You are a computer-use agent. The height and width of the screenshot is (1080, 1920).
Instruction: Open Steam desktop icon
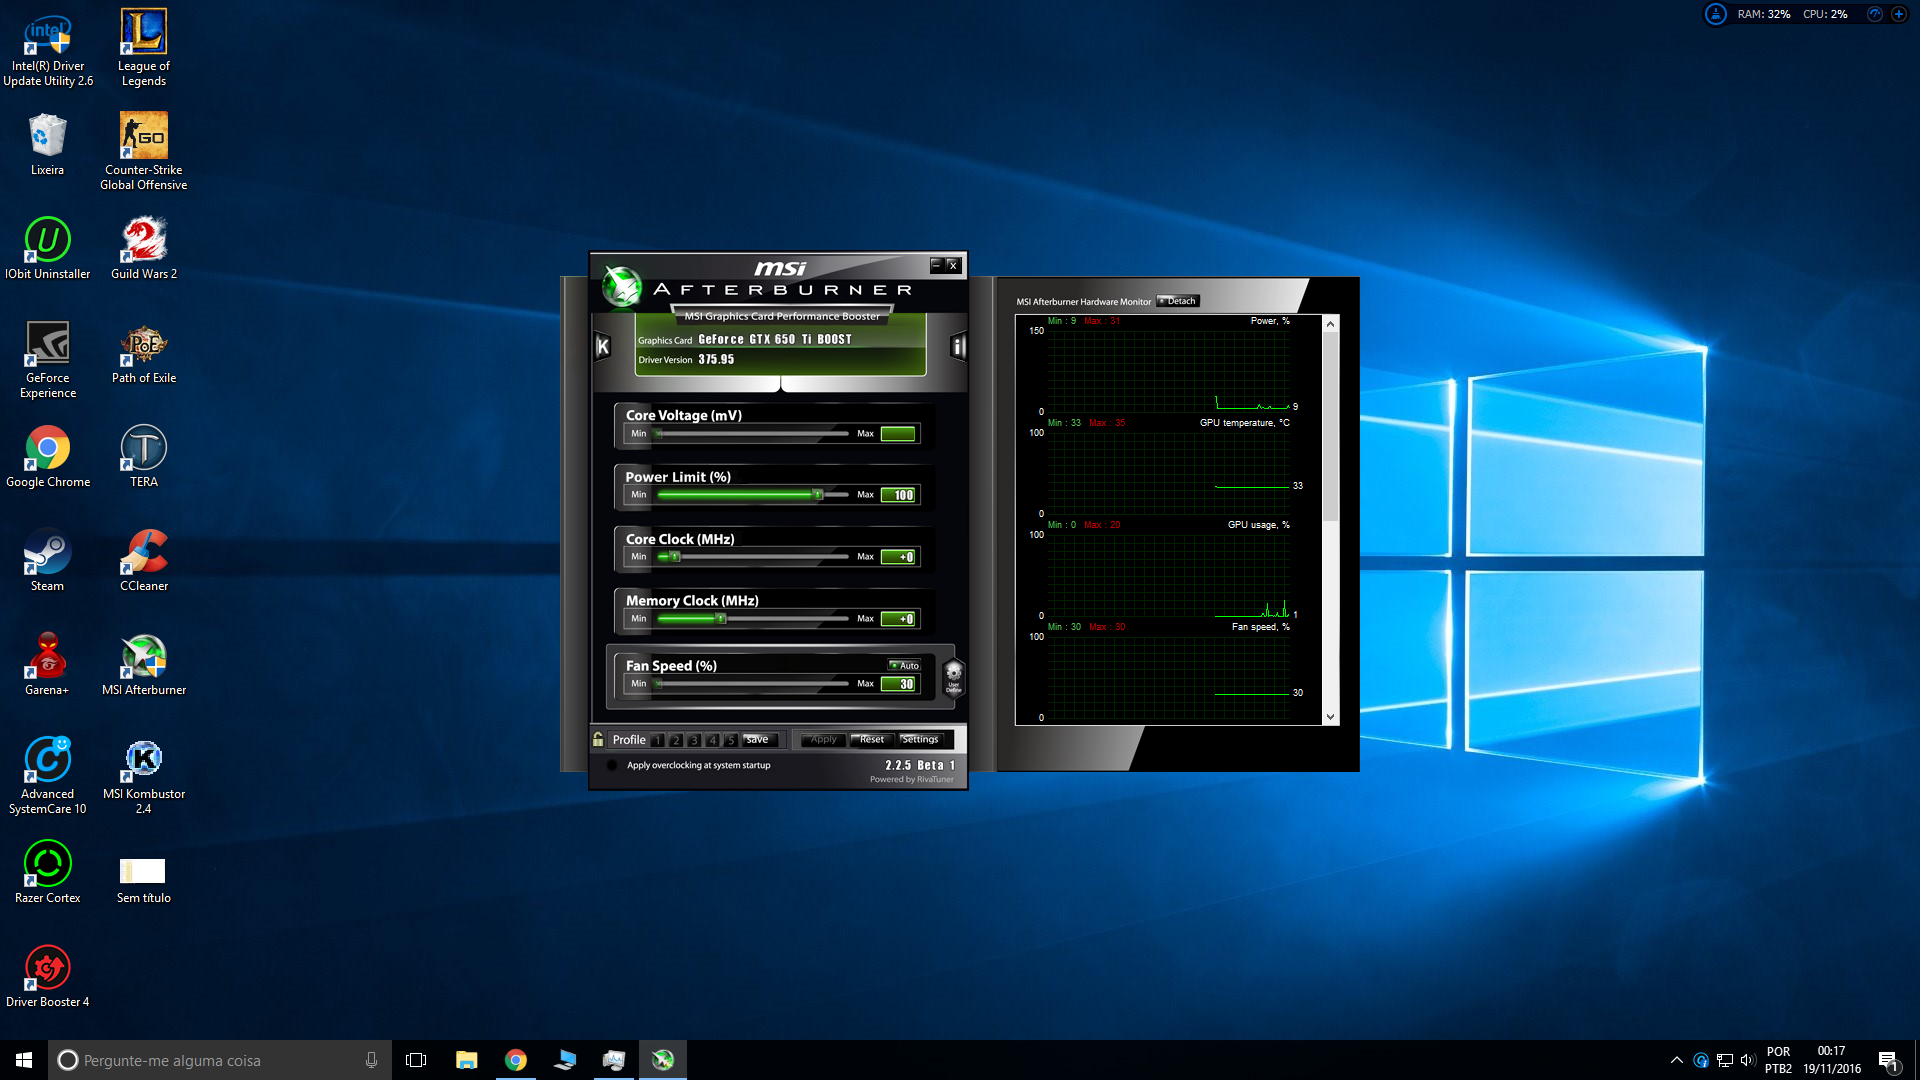pos(47,561)
